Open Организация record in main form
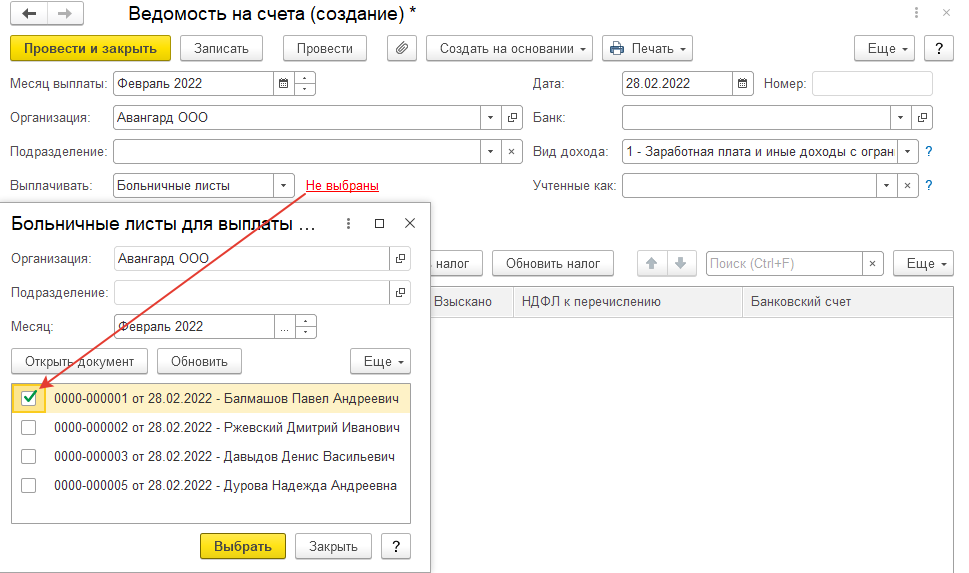The height and width of the screenshot is (573, 969). pos(512,117)
